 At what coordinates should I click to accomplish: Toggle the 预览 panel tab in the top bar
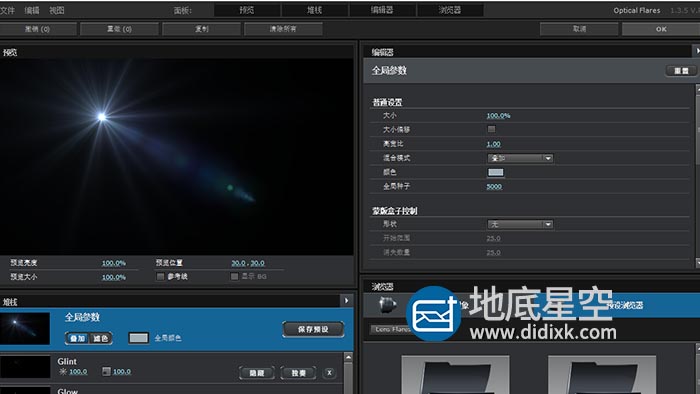tap(247, 10)
